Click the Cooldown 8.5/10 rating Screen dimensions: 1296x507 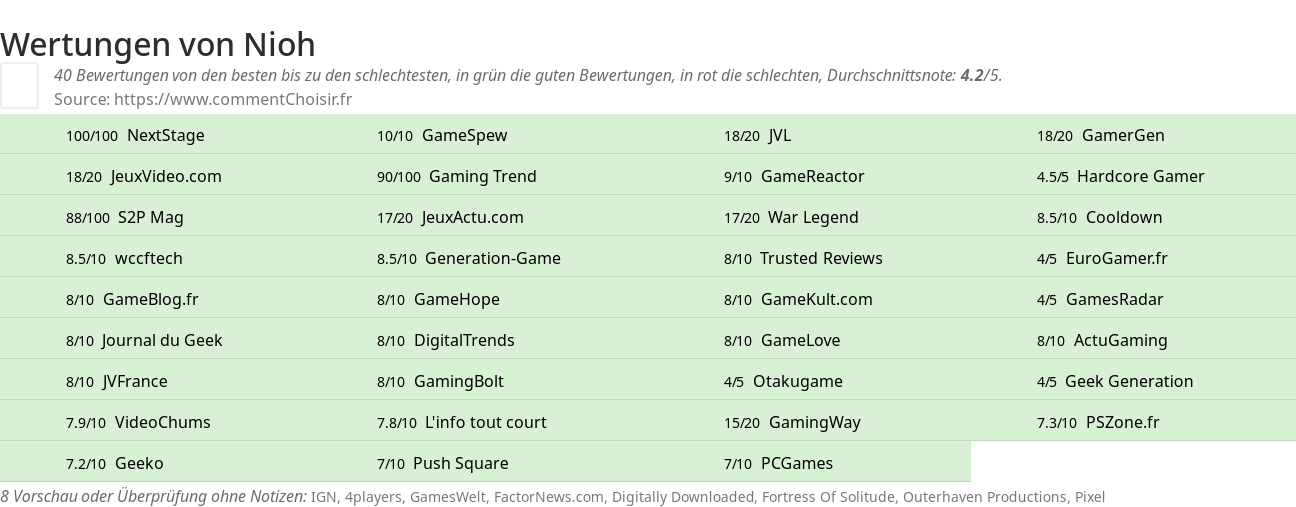[x=1100, y=217]
